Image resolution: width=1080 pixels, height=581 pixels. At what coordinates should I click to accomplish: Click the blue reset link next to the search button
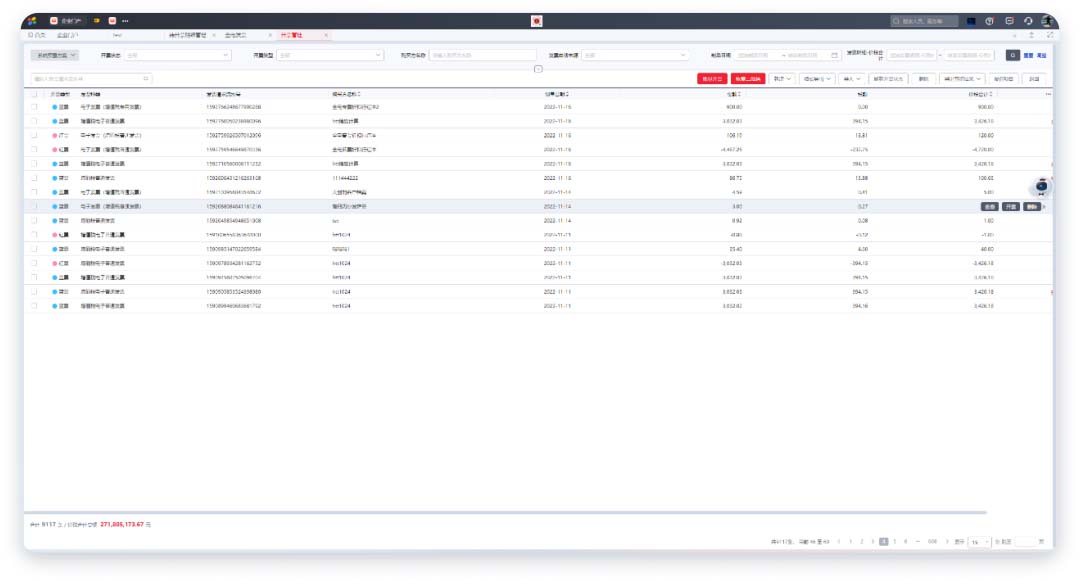click(x=1028, y=55)
